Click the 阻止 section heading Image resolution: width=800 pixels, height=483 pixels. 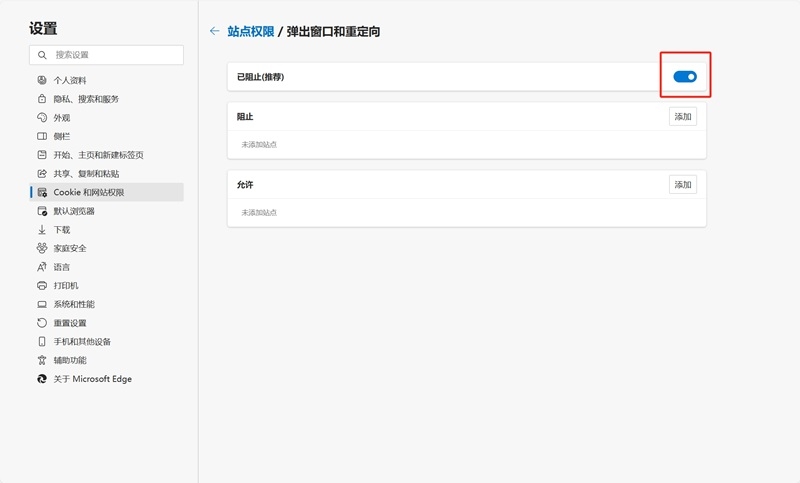(x=245, y=117)
